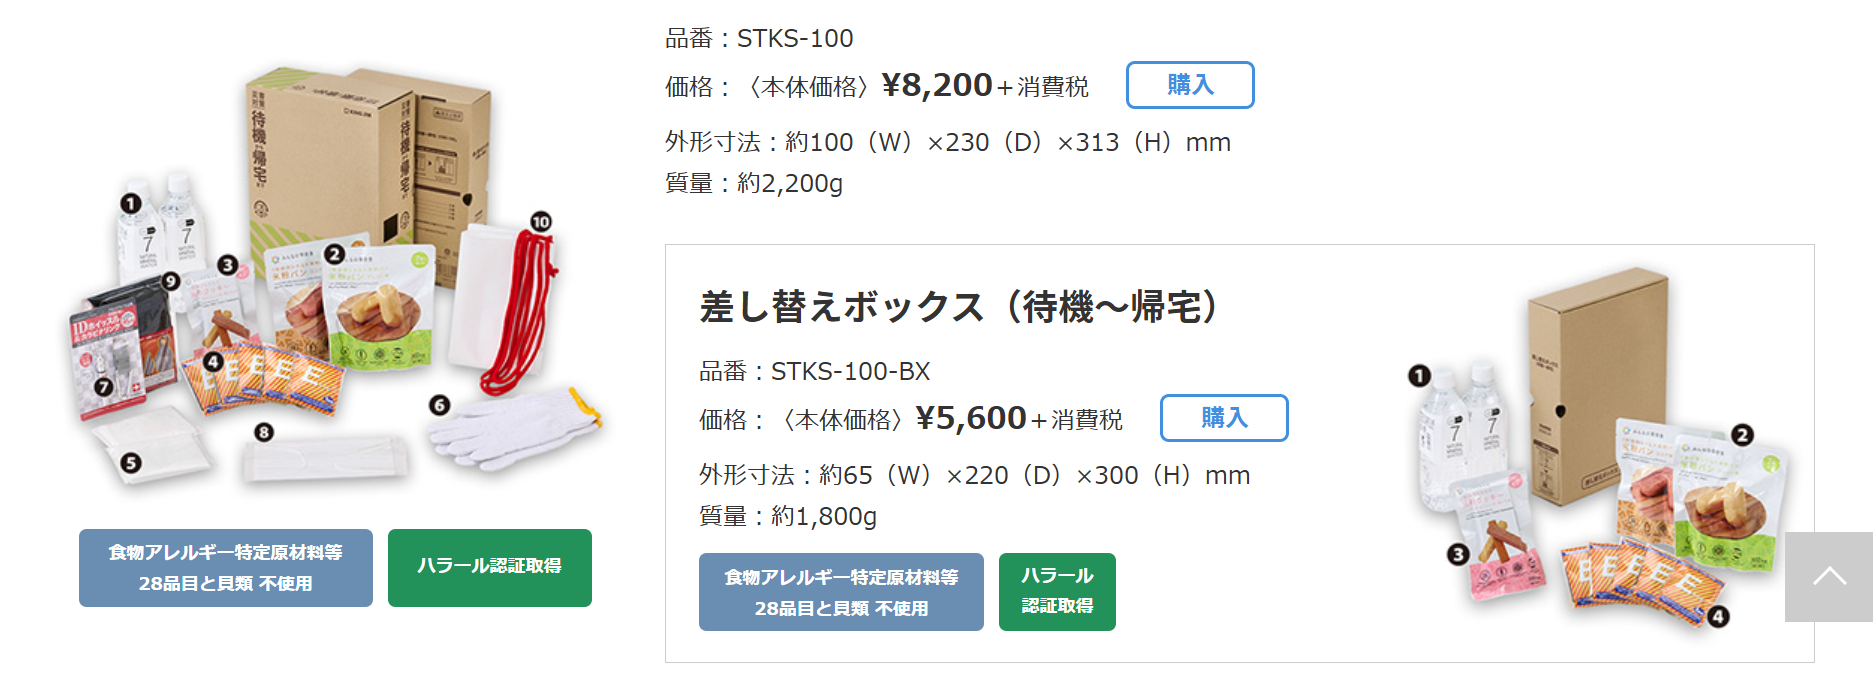Click the allergy-free badge under the main kit photo
Viewport: 1873px width, 682px height.
click(x=225, y=568)
